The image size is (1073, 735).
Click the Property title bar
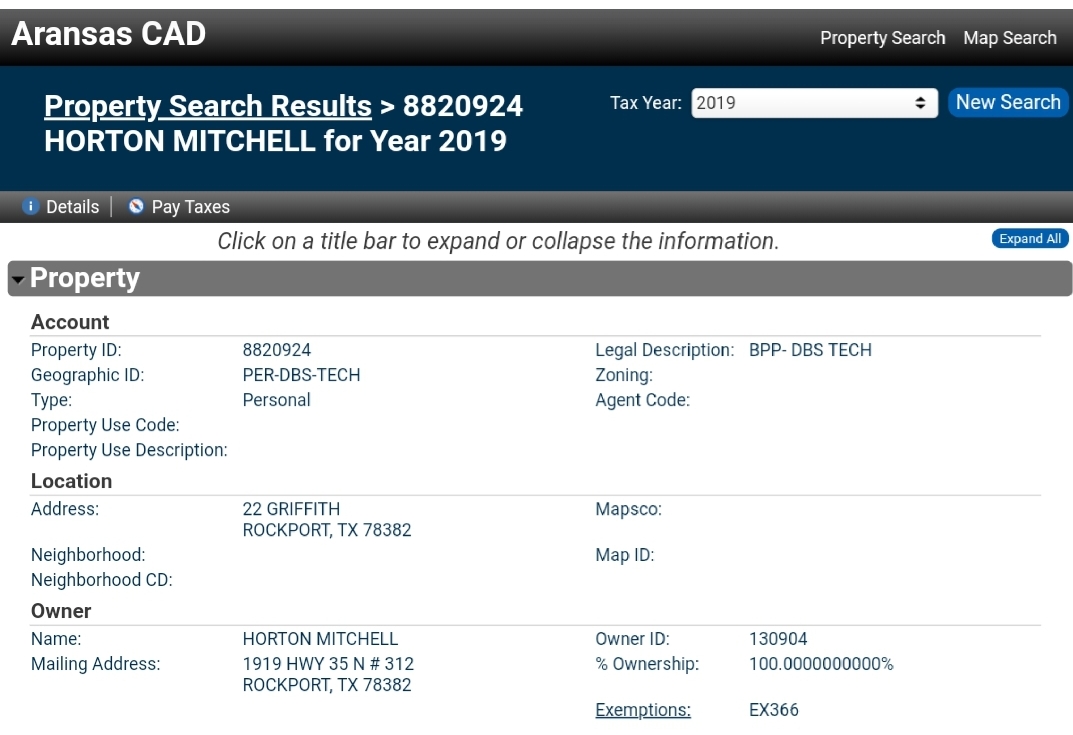(539, 279)
